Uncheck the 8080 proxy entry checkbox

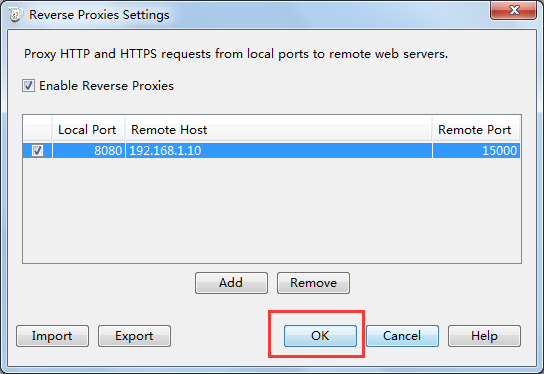[x=37, y=151]
